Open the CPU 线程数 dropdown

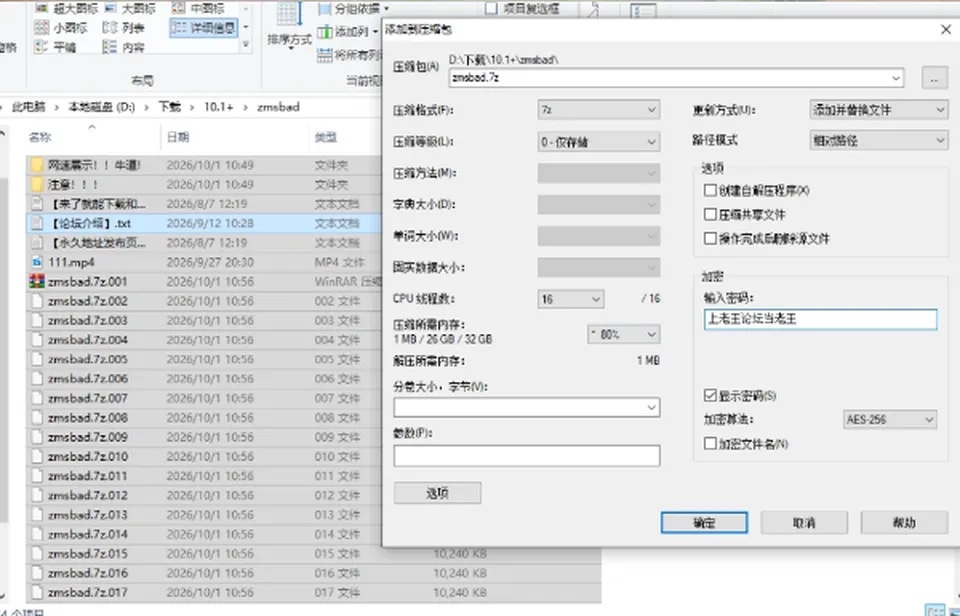click(x=571, y=299)
